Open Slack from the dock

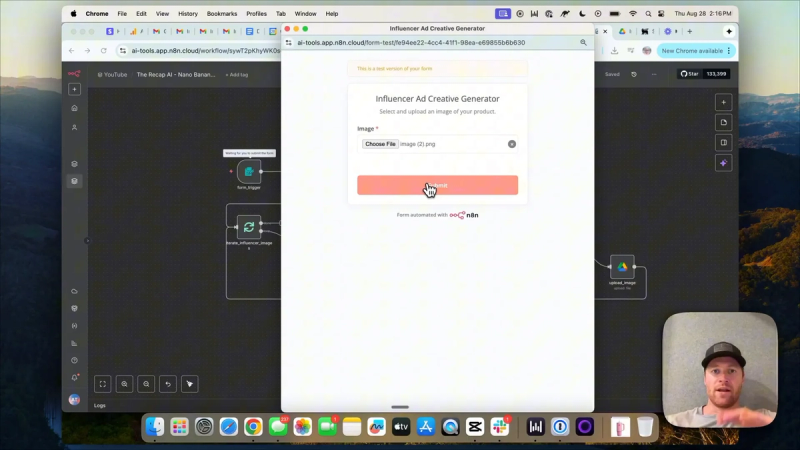(x=499, y=427)
